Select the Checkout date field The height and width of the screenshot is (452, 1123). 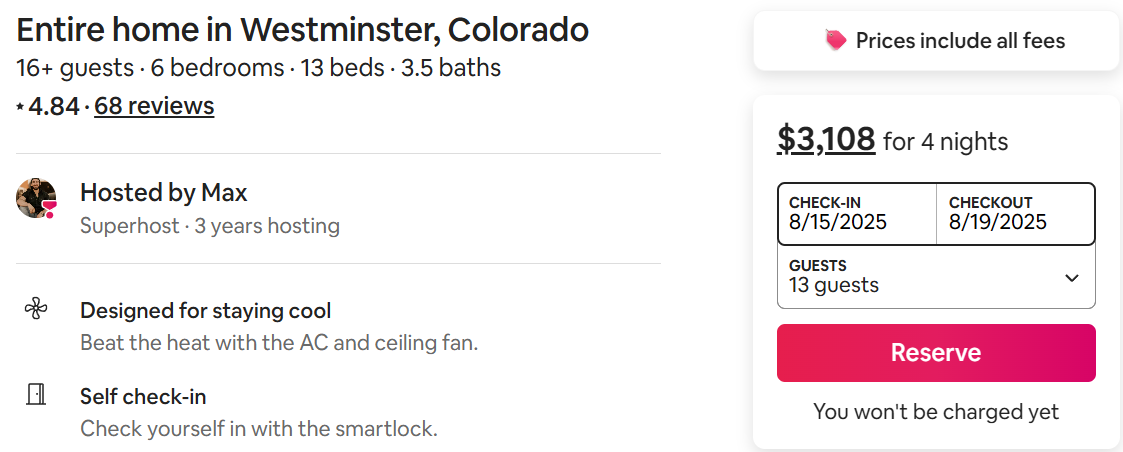tap(1015, 213)
